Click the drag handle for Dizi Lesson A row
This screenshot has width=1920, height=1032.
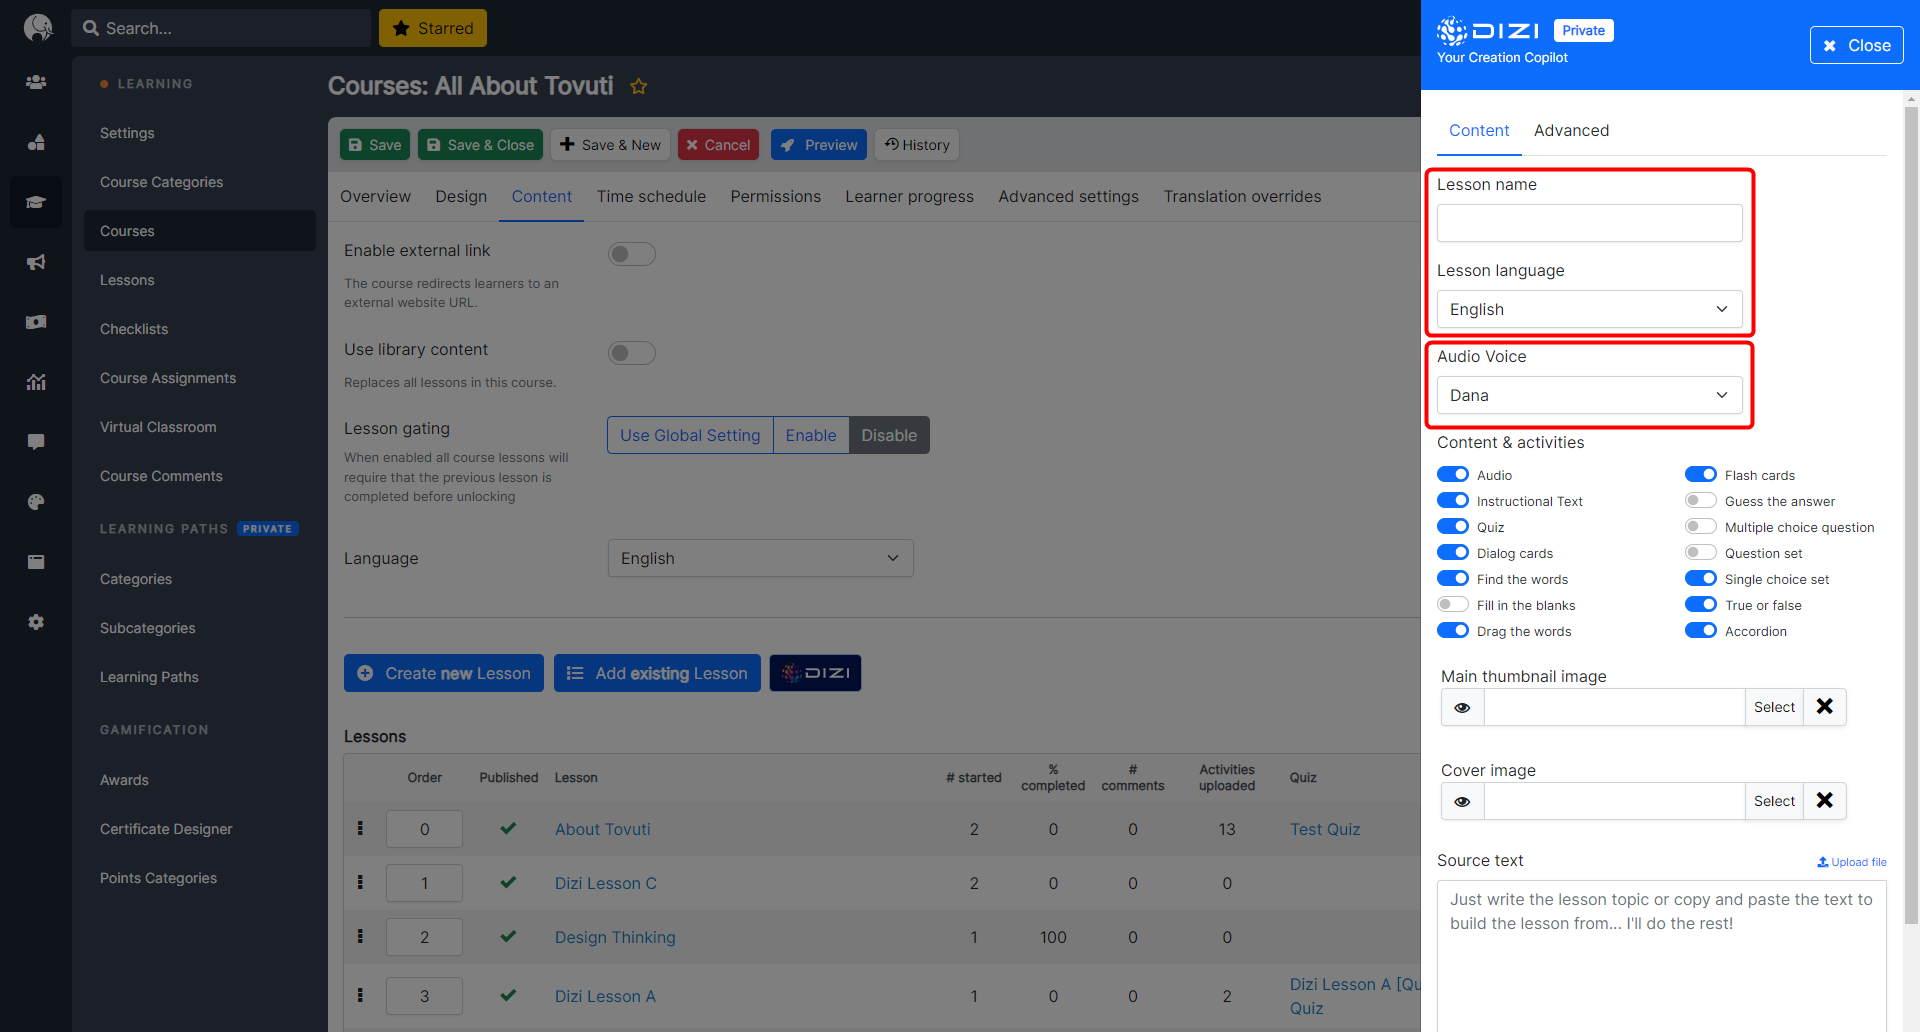(360, 995)
